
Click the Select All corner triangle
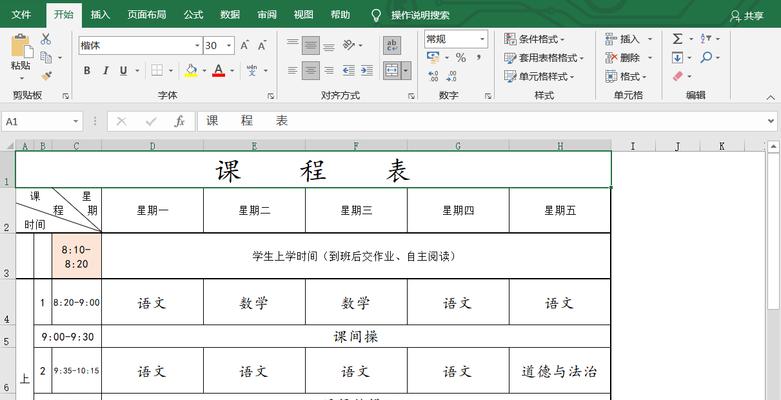8,145
